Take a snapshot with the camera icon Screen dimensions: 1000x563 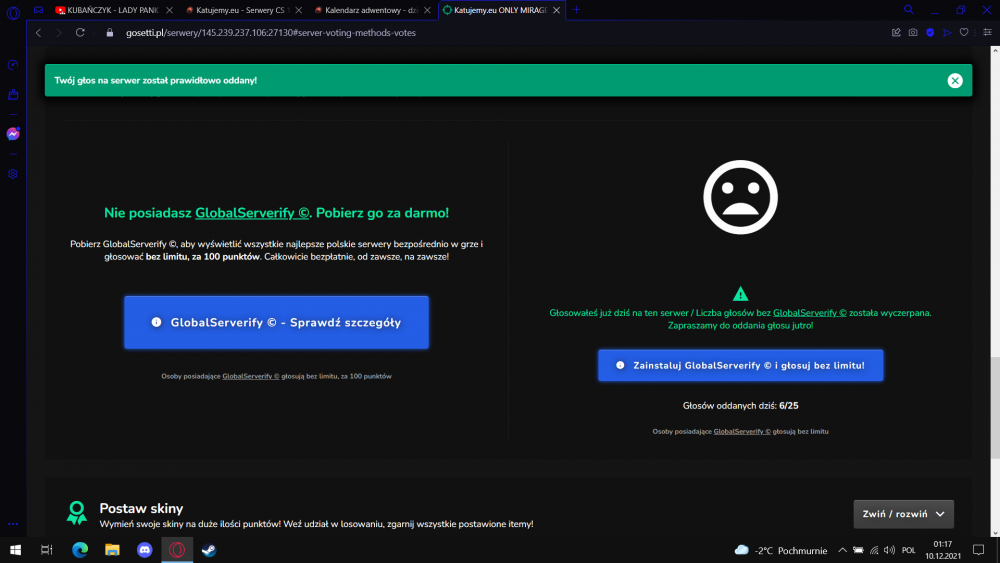tap(913, 33)
